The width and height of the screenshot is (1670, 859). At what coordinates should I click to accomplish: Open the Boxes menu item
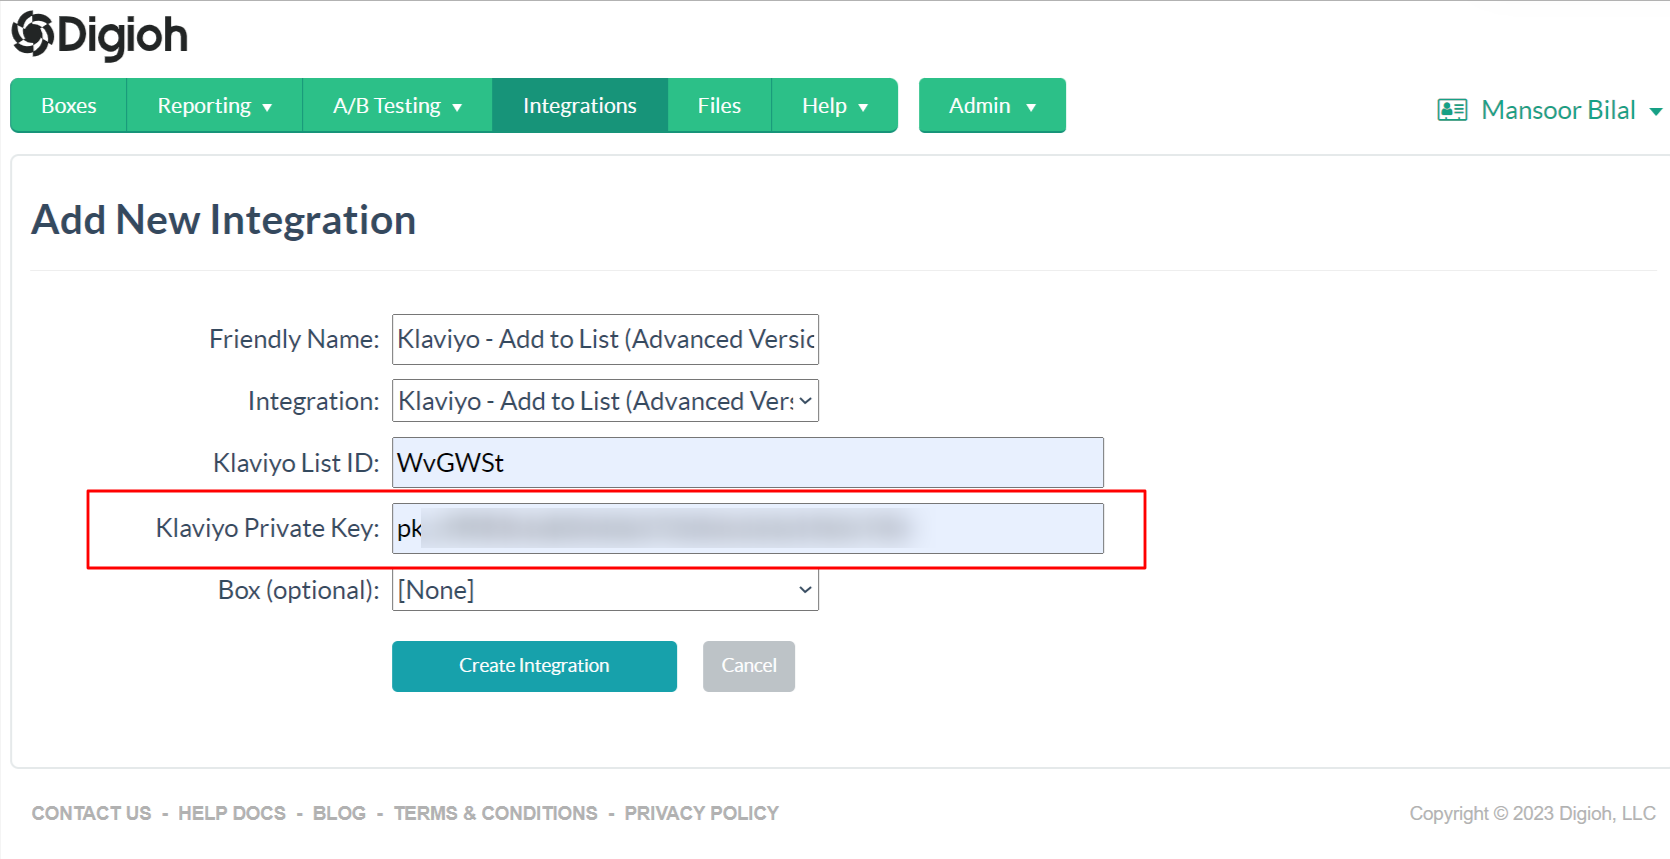(69, 105)
